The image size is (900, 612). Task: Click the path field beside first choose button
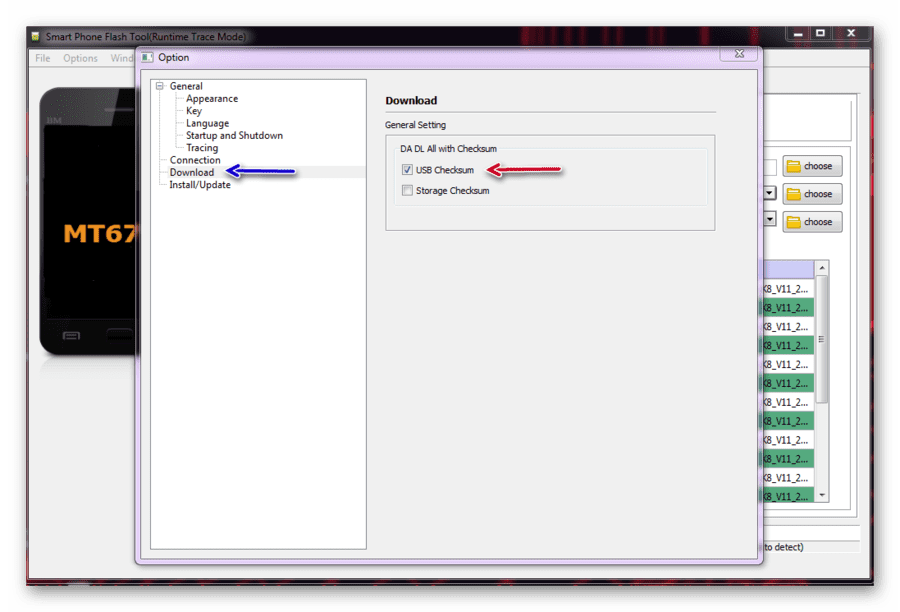770,166
